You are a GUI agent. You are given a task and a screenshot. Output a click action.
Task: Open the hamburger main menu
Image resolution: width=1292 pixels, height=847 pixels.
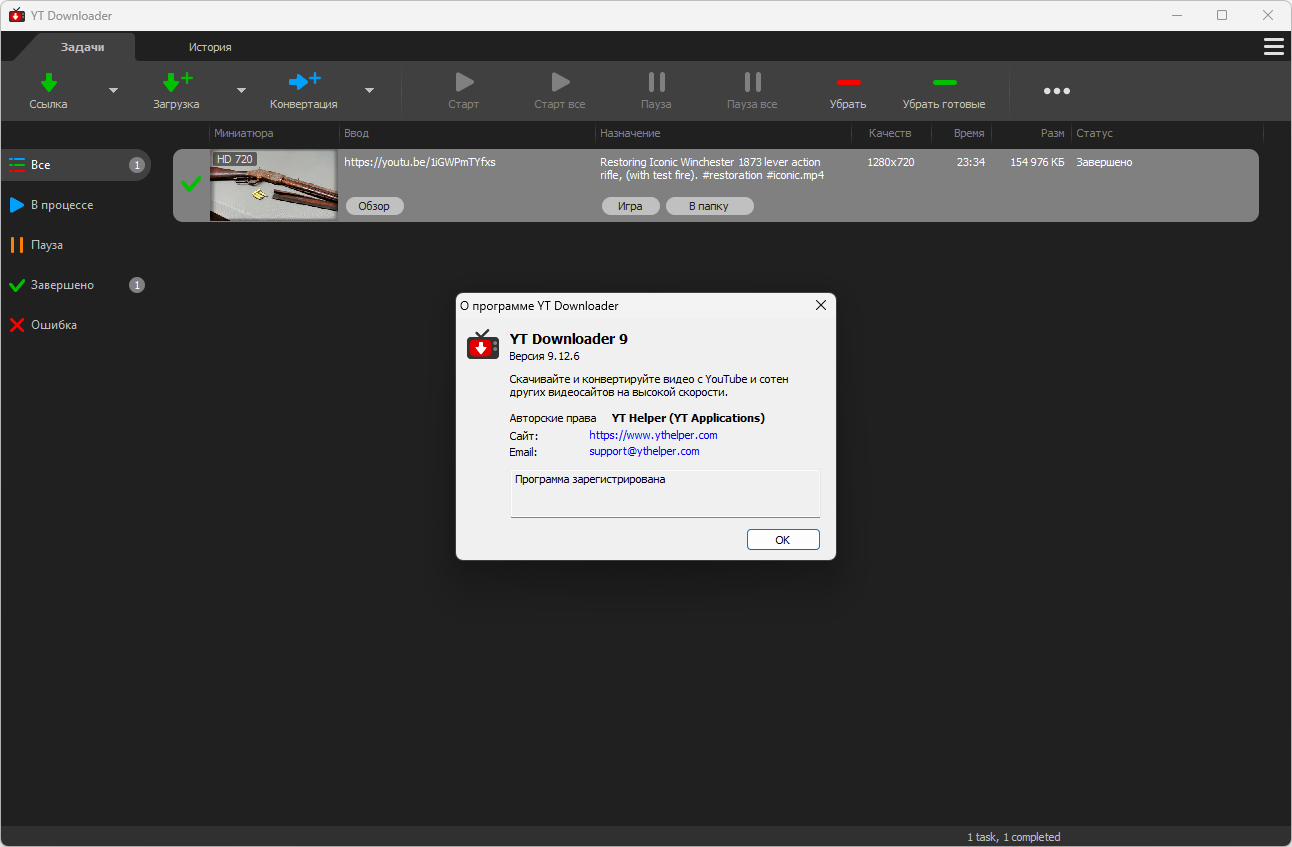[1274, 47]
